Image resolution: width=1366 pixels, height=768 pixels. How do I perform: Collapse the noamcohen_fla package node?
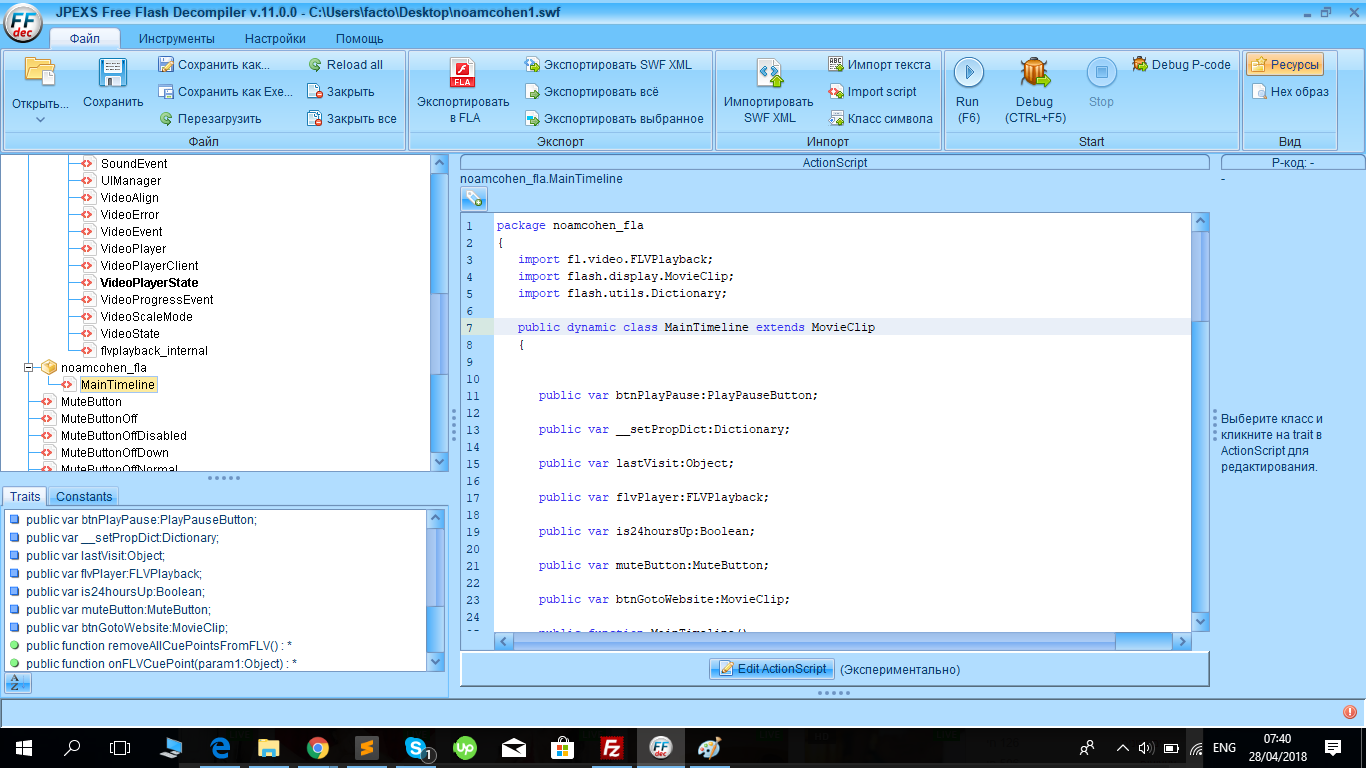[x=29, y=368]
